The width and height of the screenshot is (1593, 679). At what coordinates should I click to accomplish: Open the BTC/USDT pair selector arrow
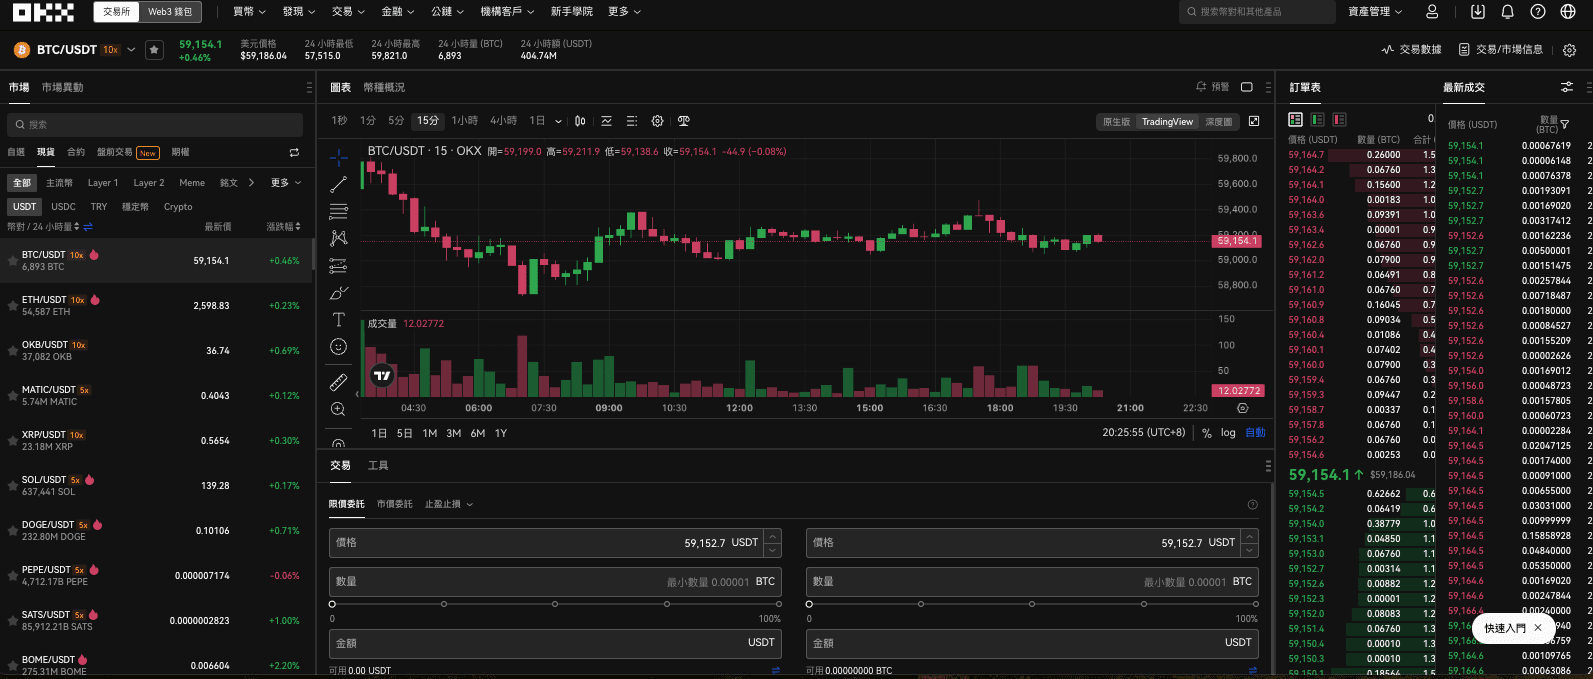coord(131,50)
